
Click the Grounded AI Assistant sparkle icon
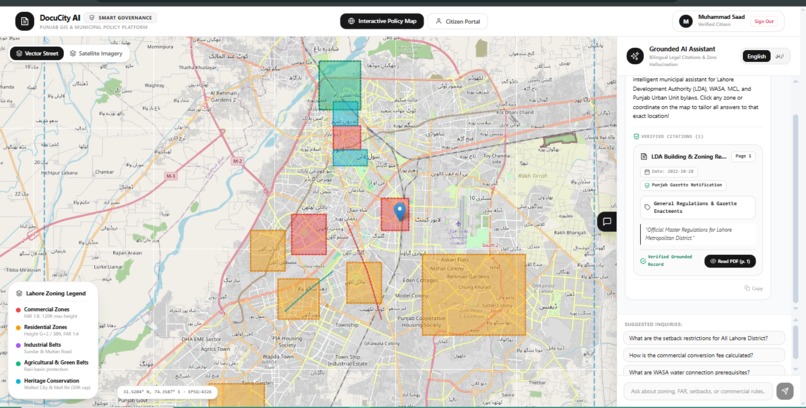click(x=635, y=55)
